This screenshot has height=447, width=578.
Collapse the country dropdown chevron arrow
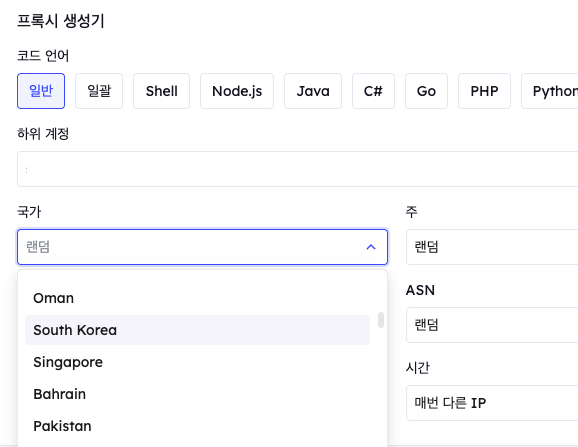pos(371,247)
